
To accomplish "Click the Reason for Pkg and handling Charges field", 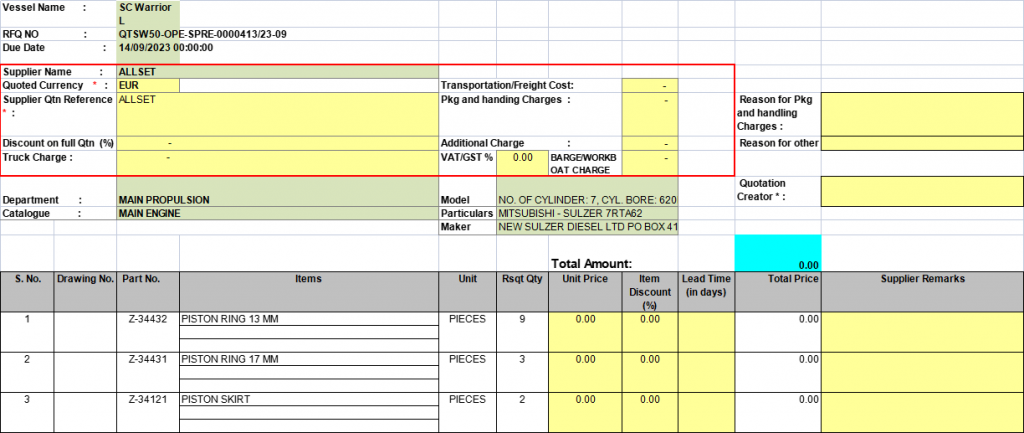I will [x=921, y=113].
